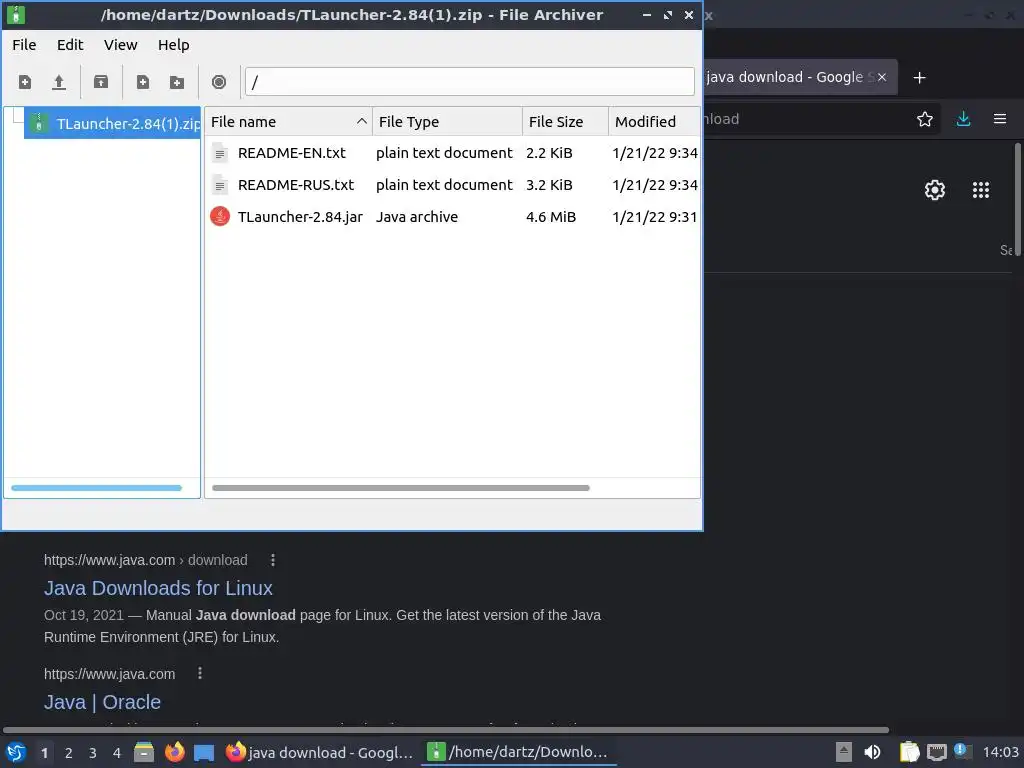
Task: Switch to virtual desktop 4
Action: point(116,753)
